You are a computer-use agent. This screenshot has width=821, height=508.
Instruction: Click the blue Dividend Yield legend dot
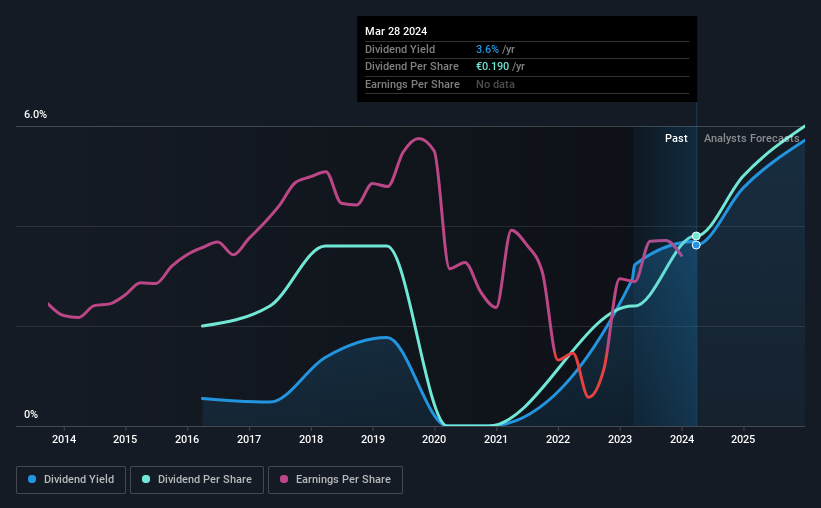(x=32, y=479)
